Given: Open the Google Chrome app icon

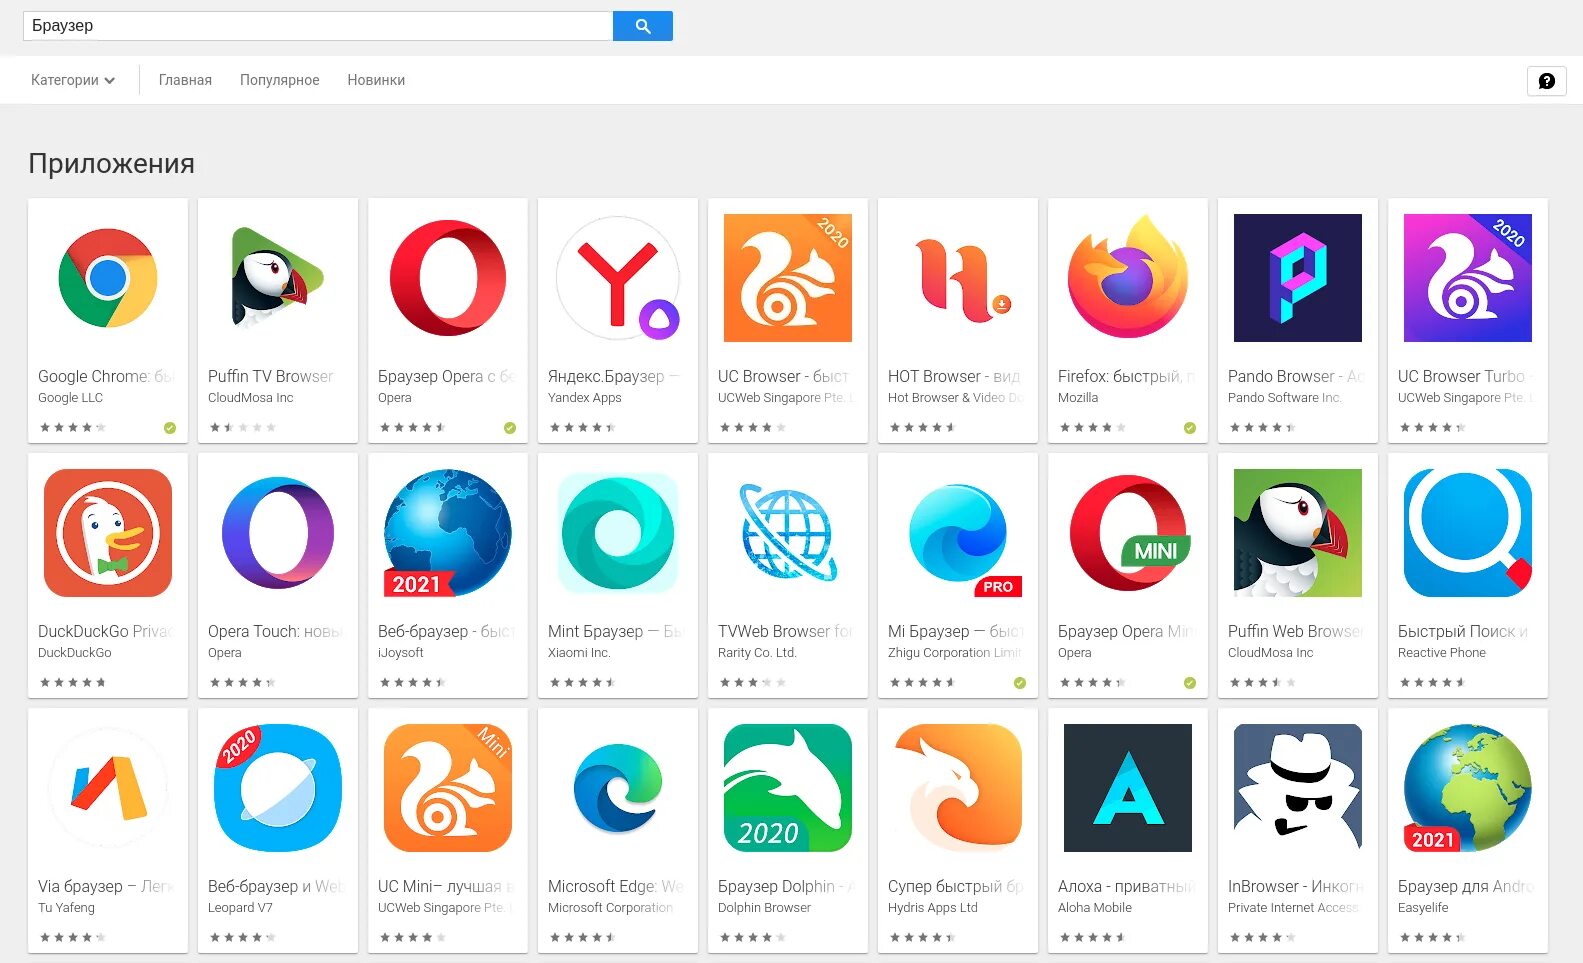Looking at the screenshot, I should tap(108, 278).
